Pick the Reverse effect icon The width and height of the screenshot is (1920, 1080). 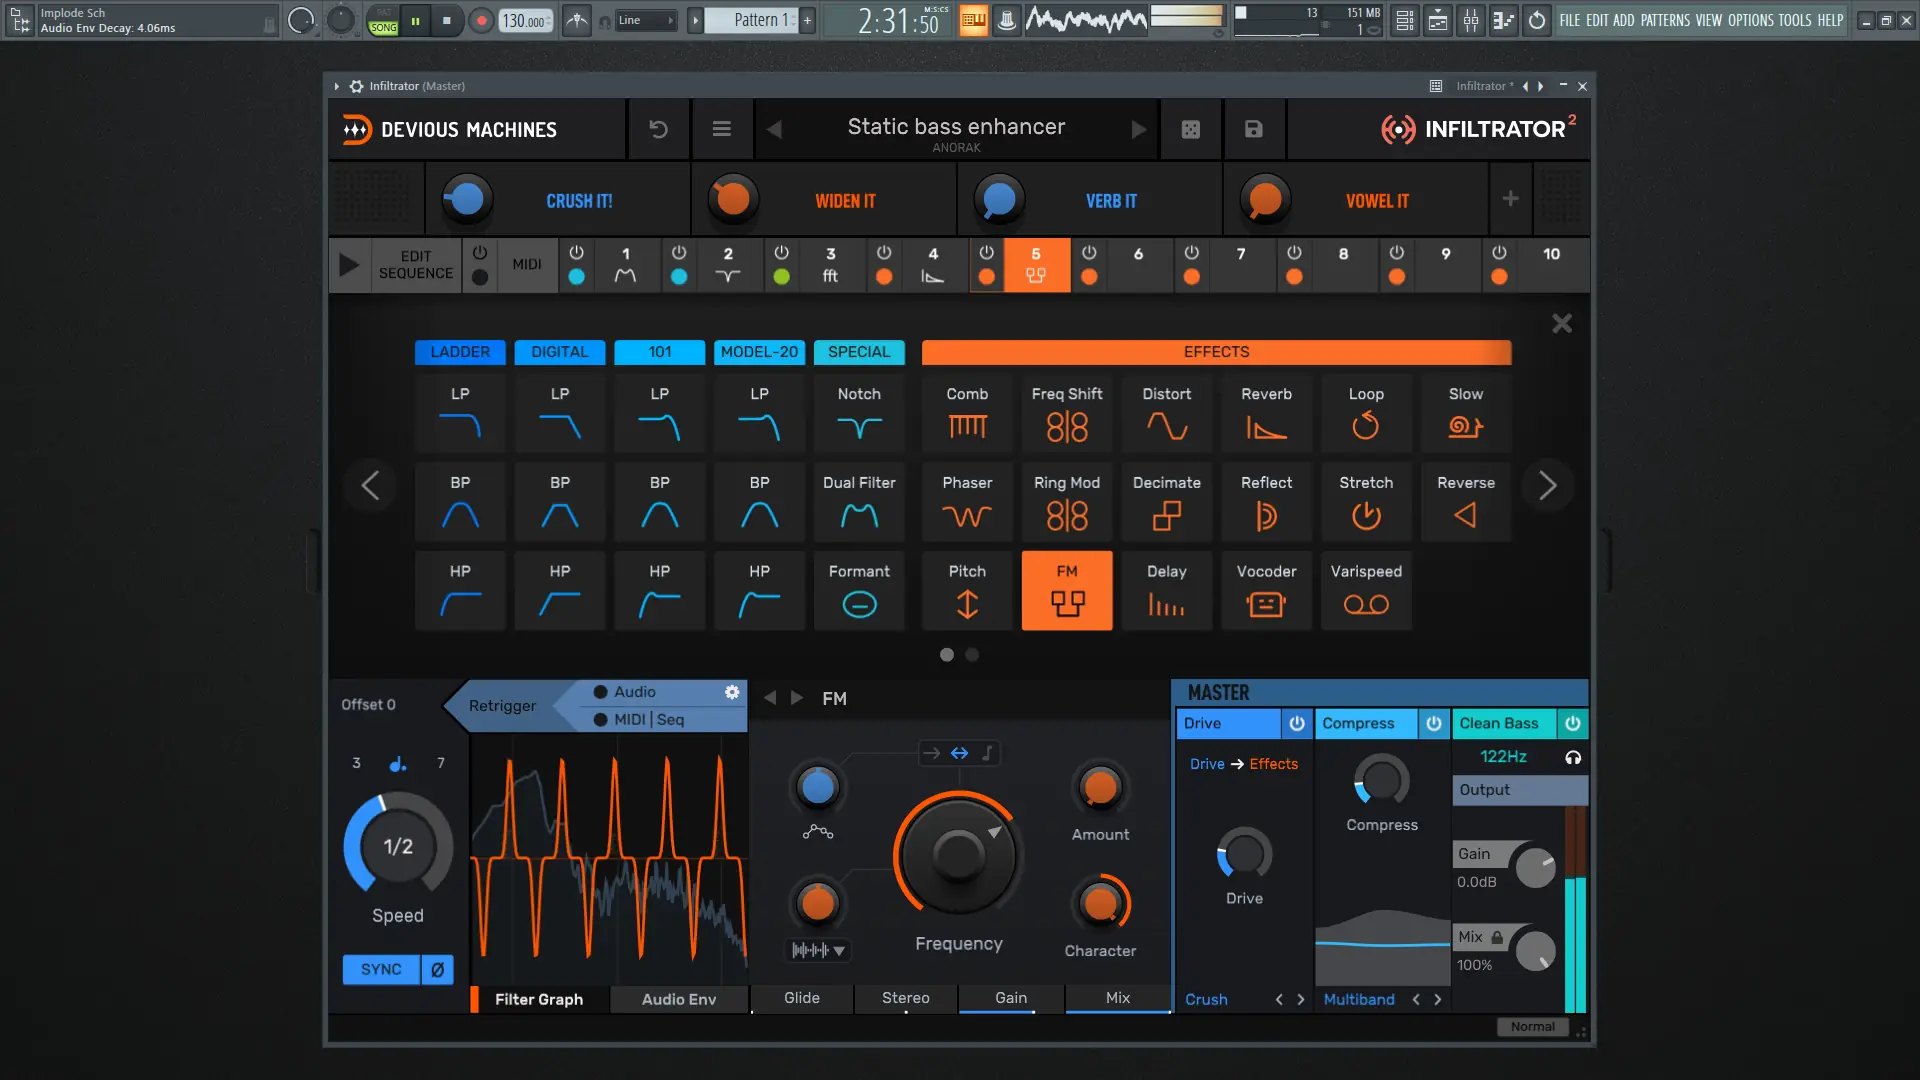pos(1465,514)
